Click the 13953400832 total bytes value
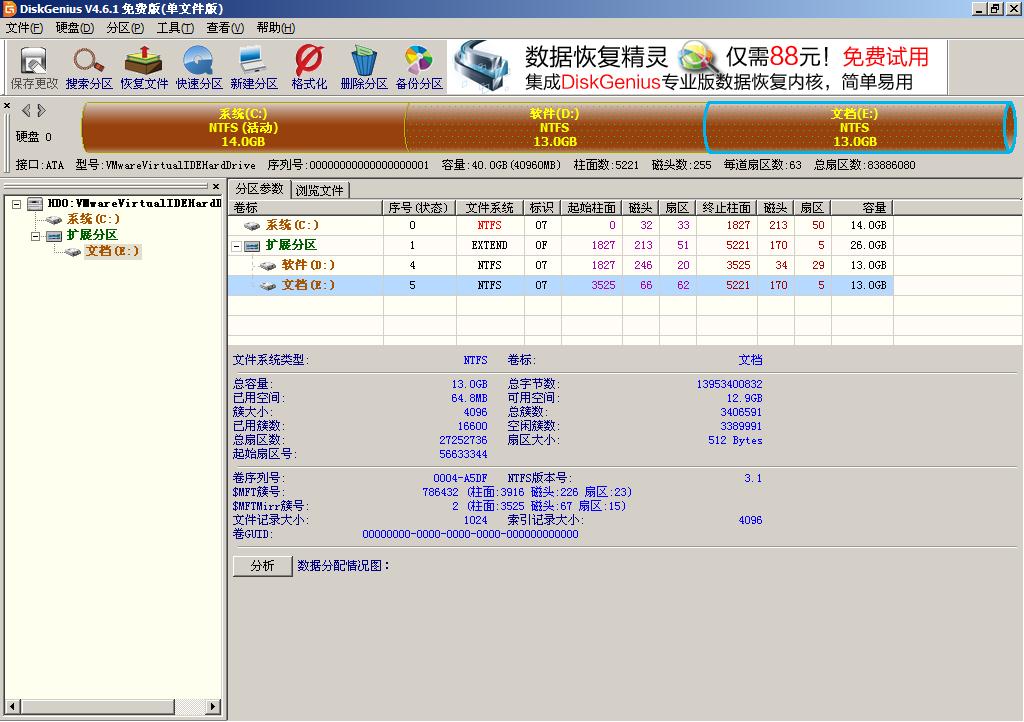 [729, 384]
